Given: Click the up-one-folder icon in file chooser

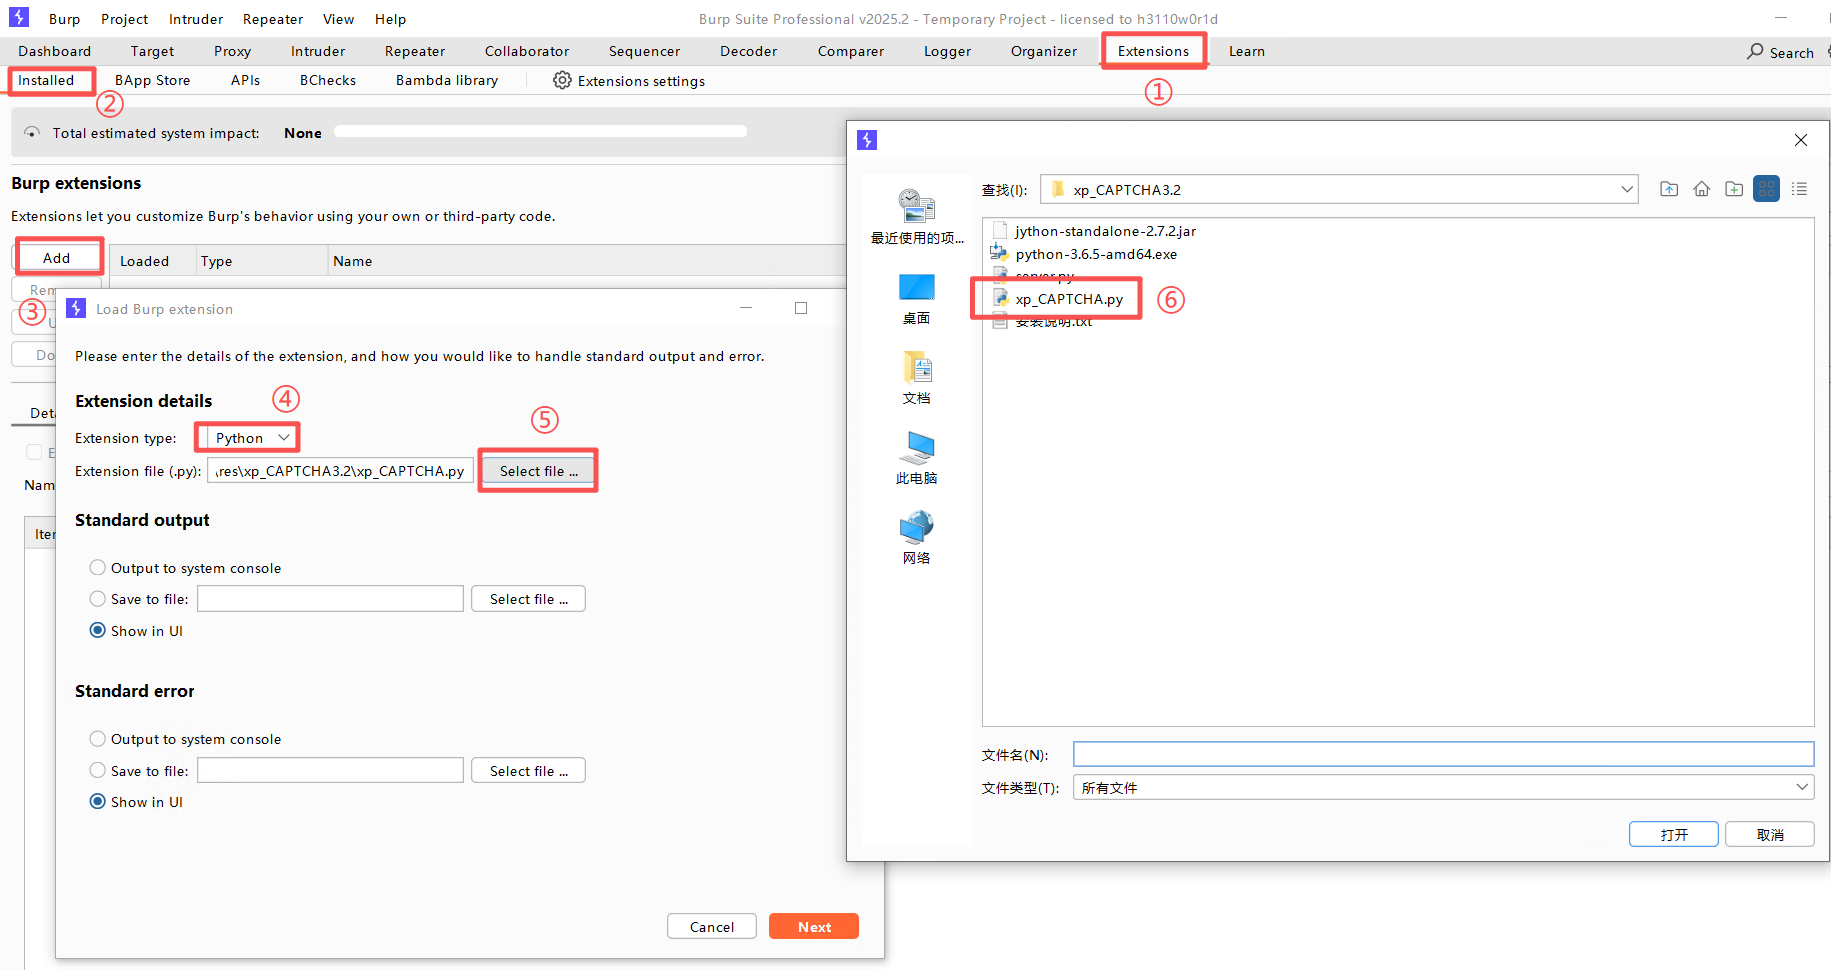Looking at the screenshot, I should point(1669,189).
